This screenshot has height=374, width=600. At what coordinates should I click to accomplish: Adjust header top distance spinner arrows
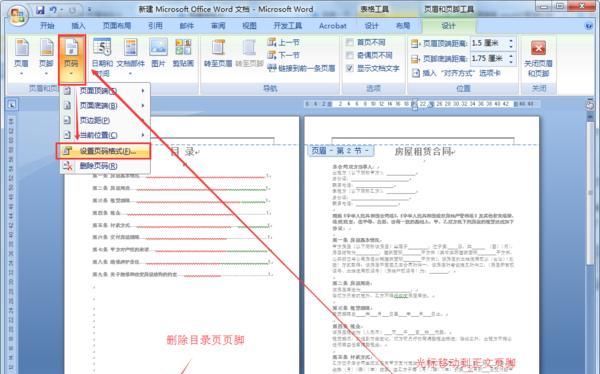coord(511,43)
